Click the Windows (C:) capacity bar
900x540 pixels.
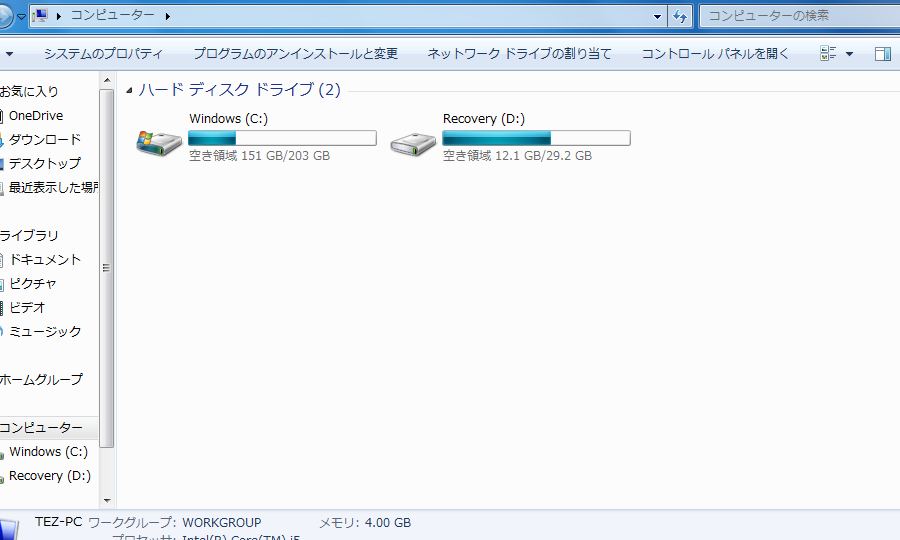(282, 138)
